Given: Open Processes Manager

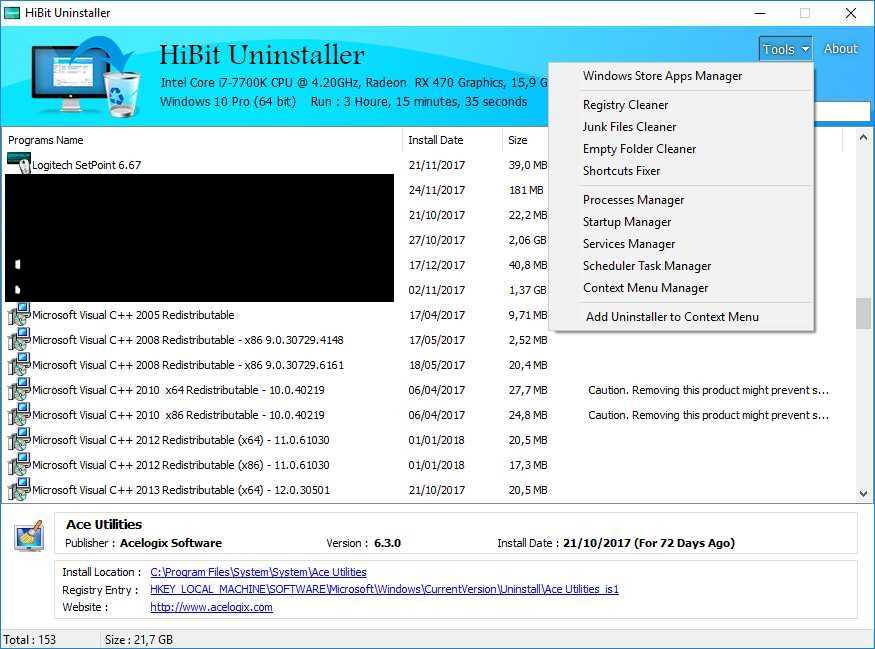Looking at the screenshot, I should (633, 200).
